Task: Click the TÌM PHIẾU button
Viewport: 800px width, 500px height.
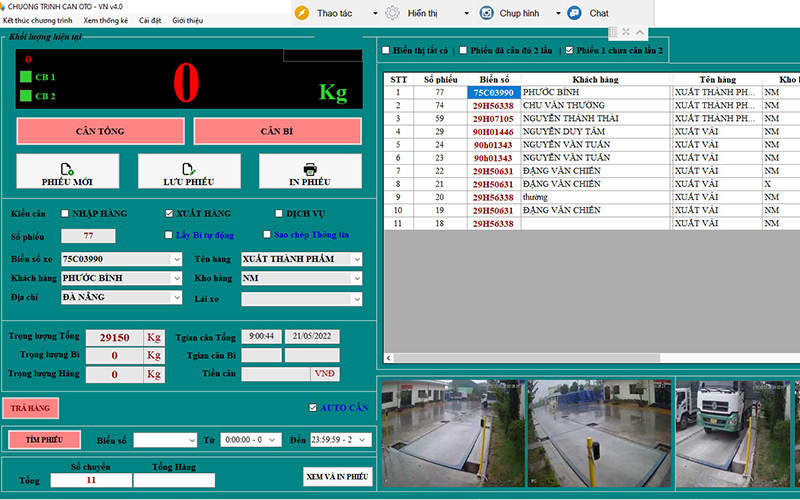Action: (44, 440)
